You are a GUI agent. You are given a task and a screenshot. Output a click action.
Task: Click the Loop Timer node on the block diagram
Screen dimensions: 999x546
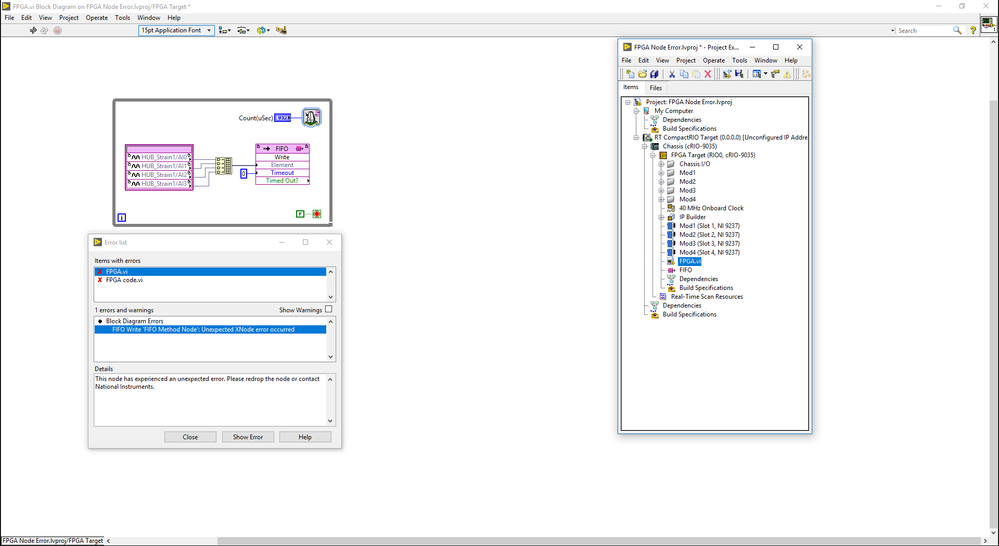tap(311, 117)
